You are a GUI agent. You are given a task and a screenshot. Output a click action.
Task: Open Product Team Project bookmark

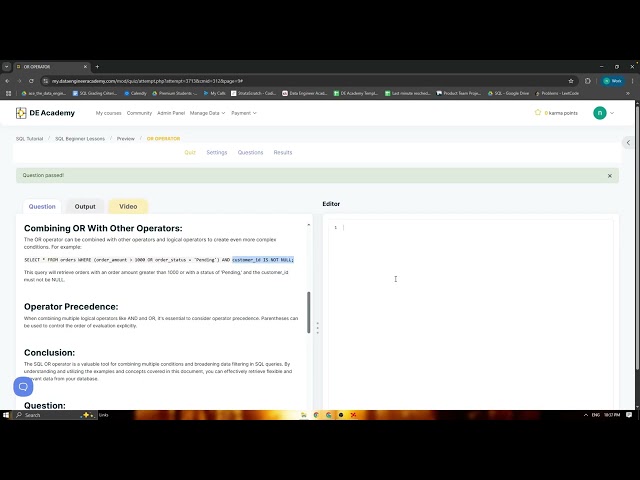point(459,93)
